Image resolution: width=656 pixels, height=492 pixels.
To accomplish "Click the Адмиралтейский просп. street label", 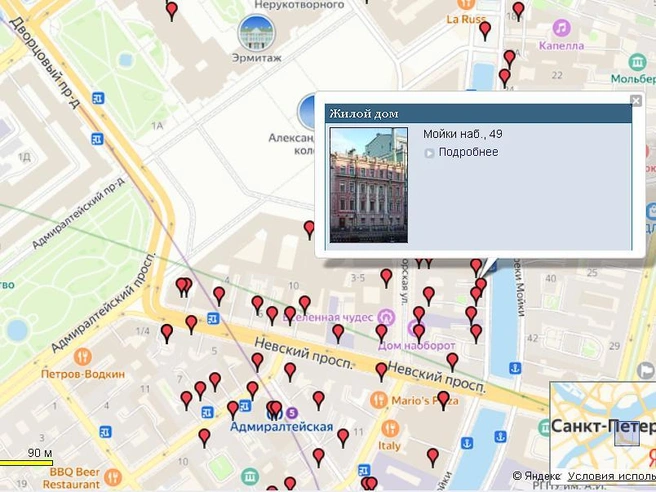I will click(x=103, y=302).
